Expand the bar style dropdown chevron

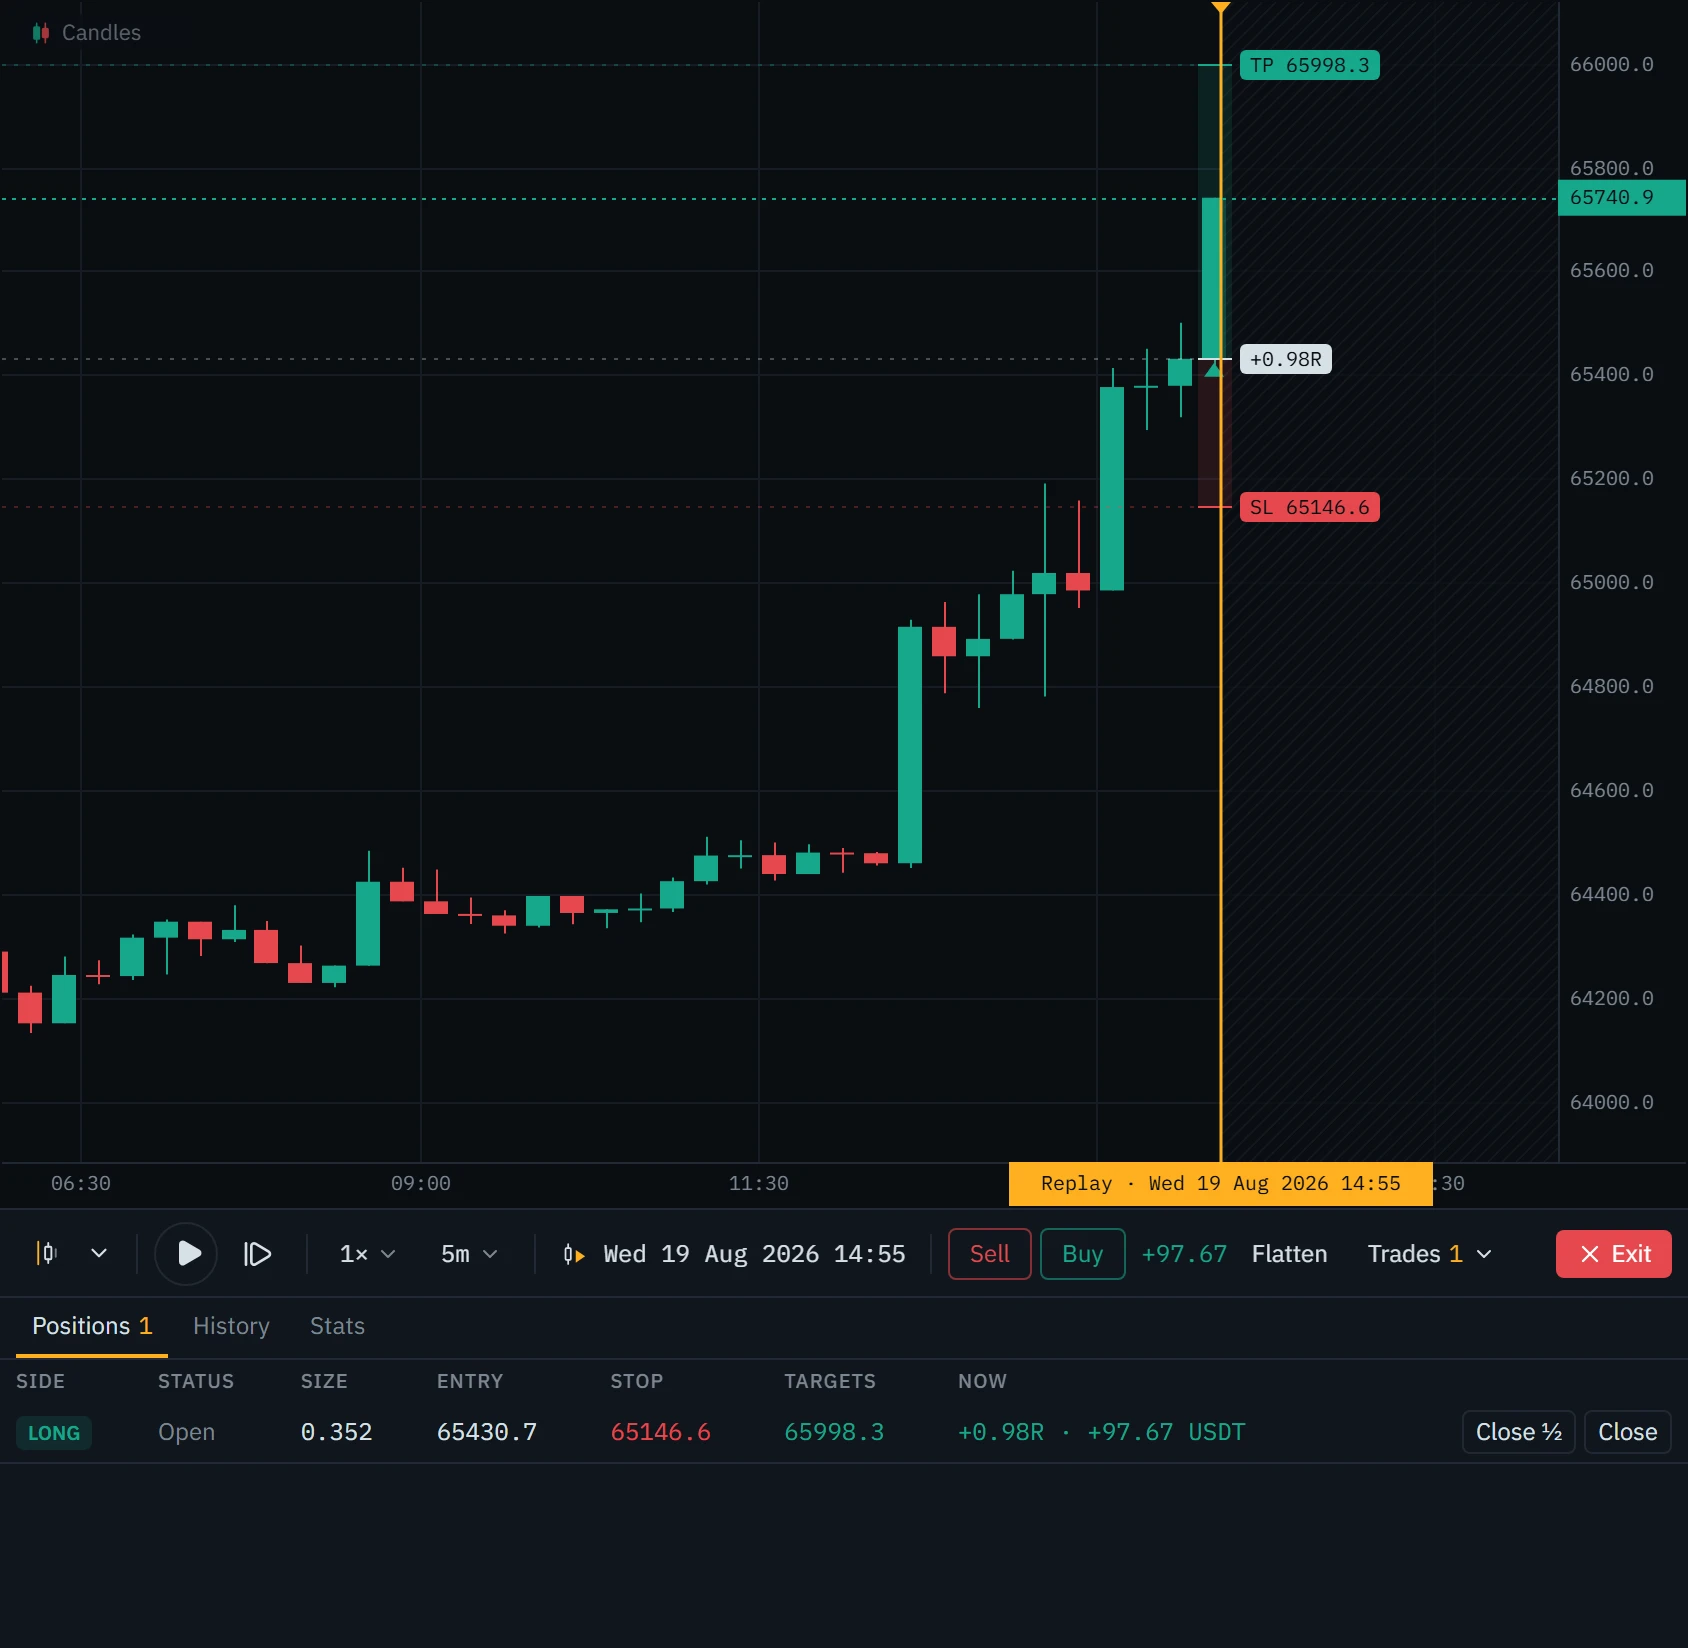pyautogui.click(x=99, y=1253)
